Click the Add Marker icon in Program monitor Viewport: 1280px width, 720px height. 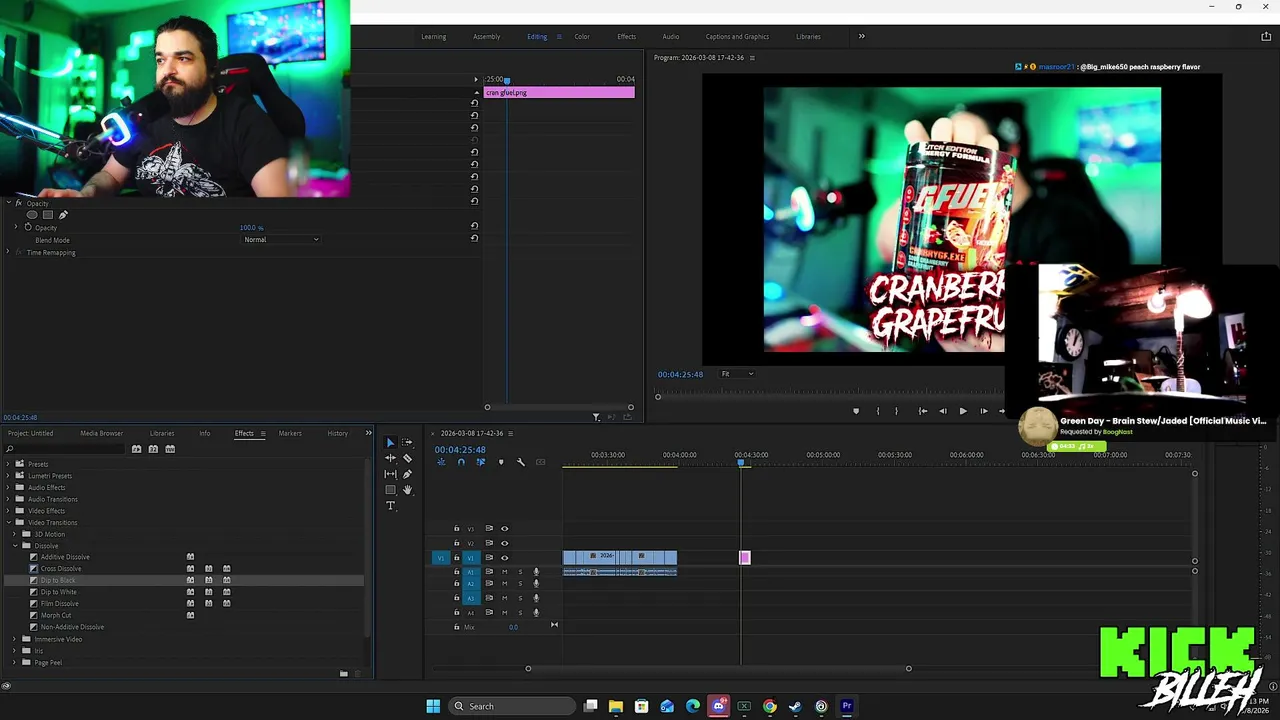point(855,411)
